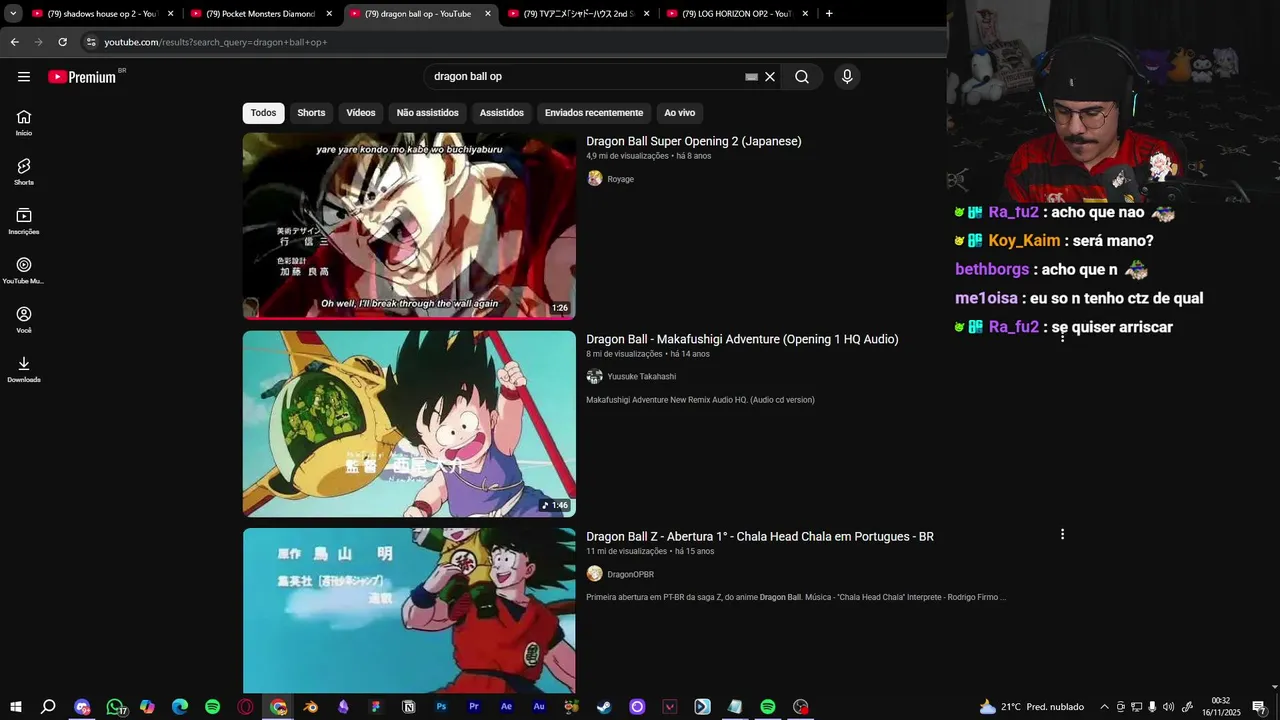The height and width of the screenshot is (720, 1280).
Task: Play the Makafushigi Adventure thumbnail
Action: pyautogui.click(x=409, y=424)
